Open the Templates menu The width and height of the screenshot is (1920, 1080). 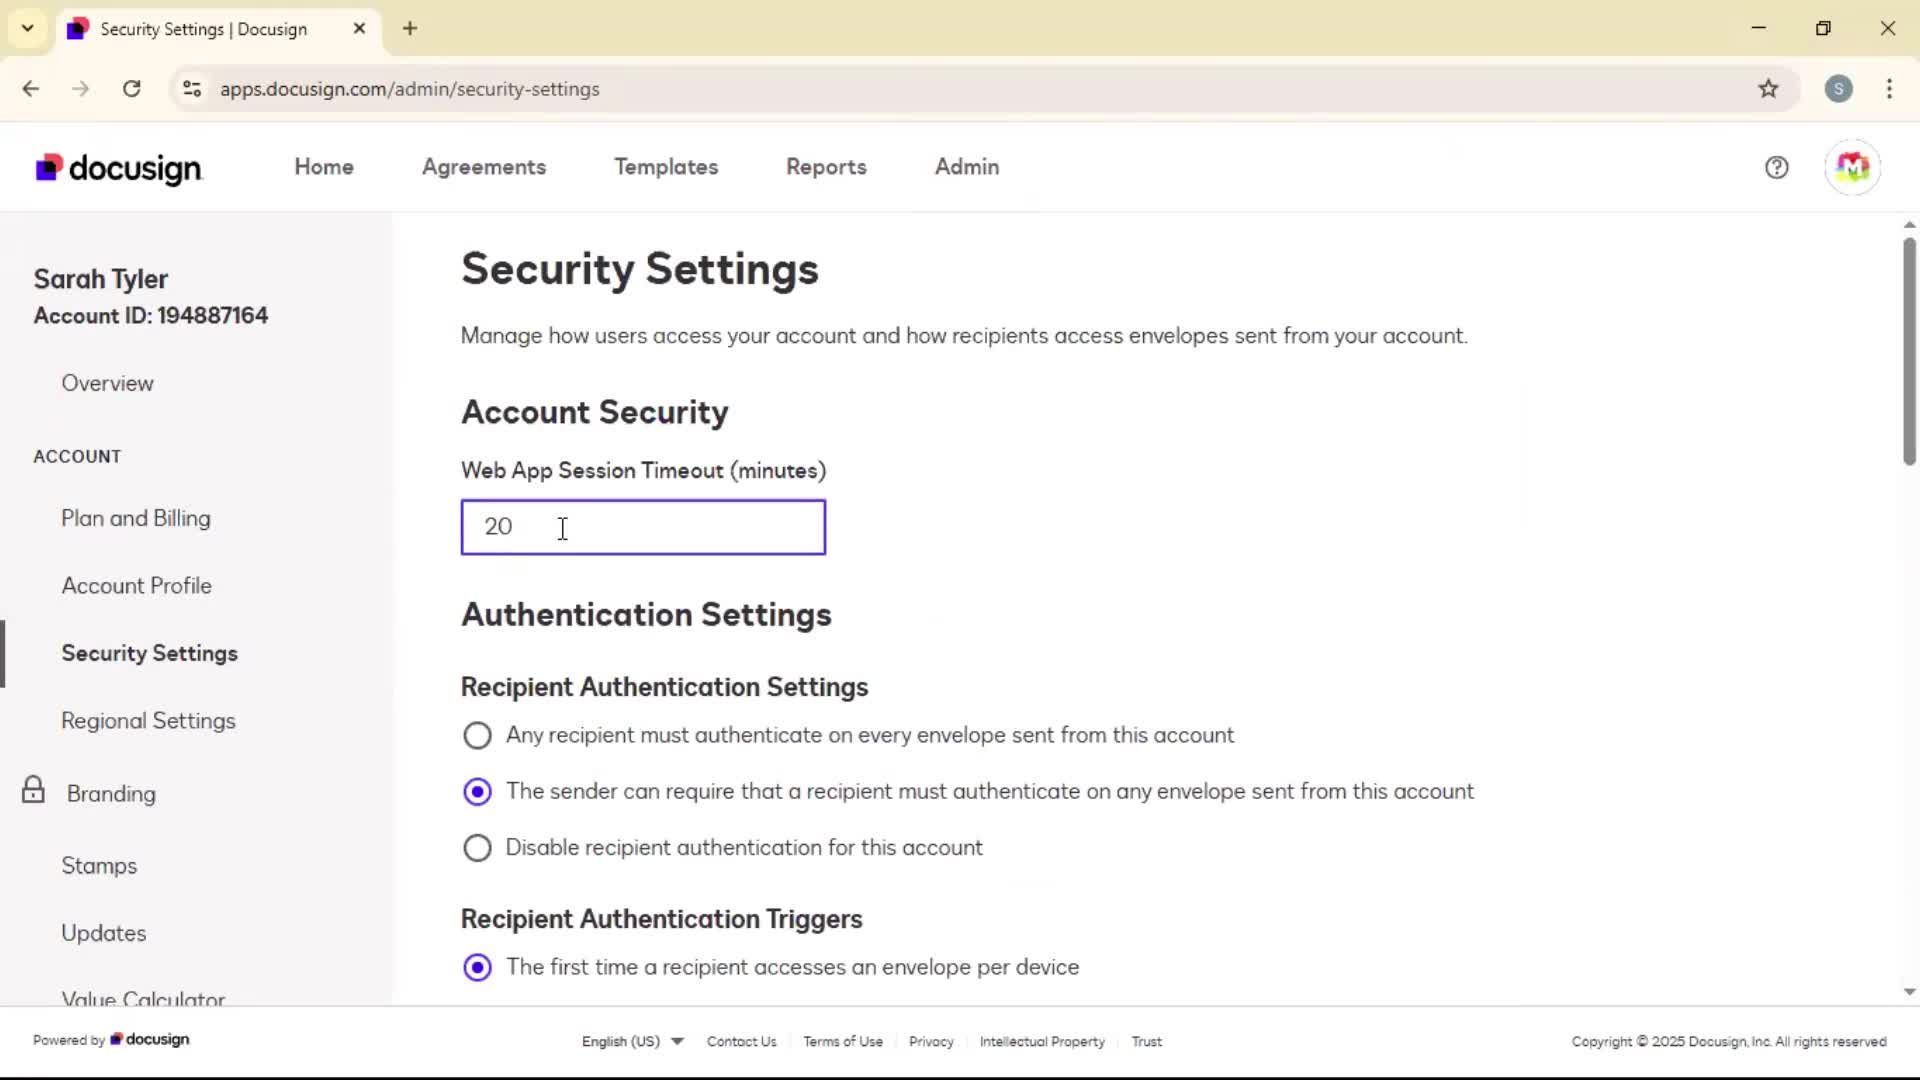coord(666,167)
